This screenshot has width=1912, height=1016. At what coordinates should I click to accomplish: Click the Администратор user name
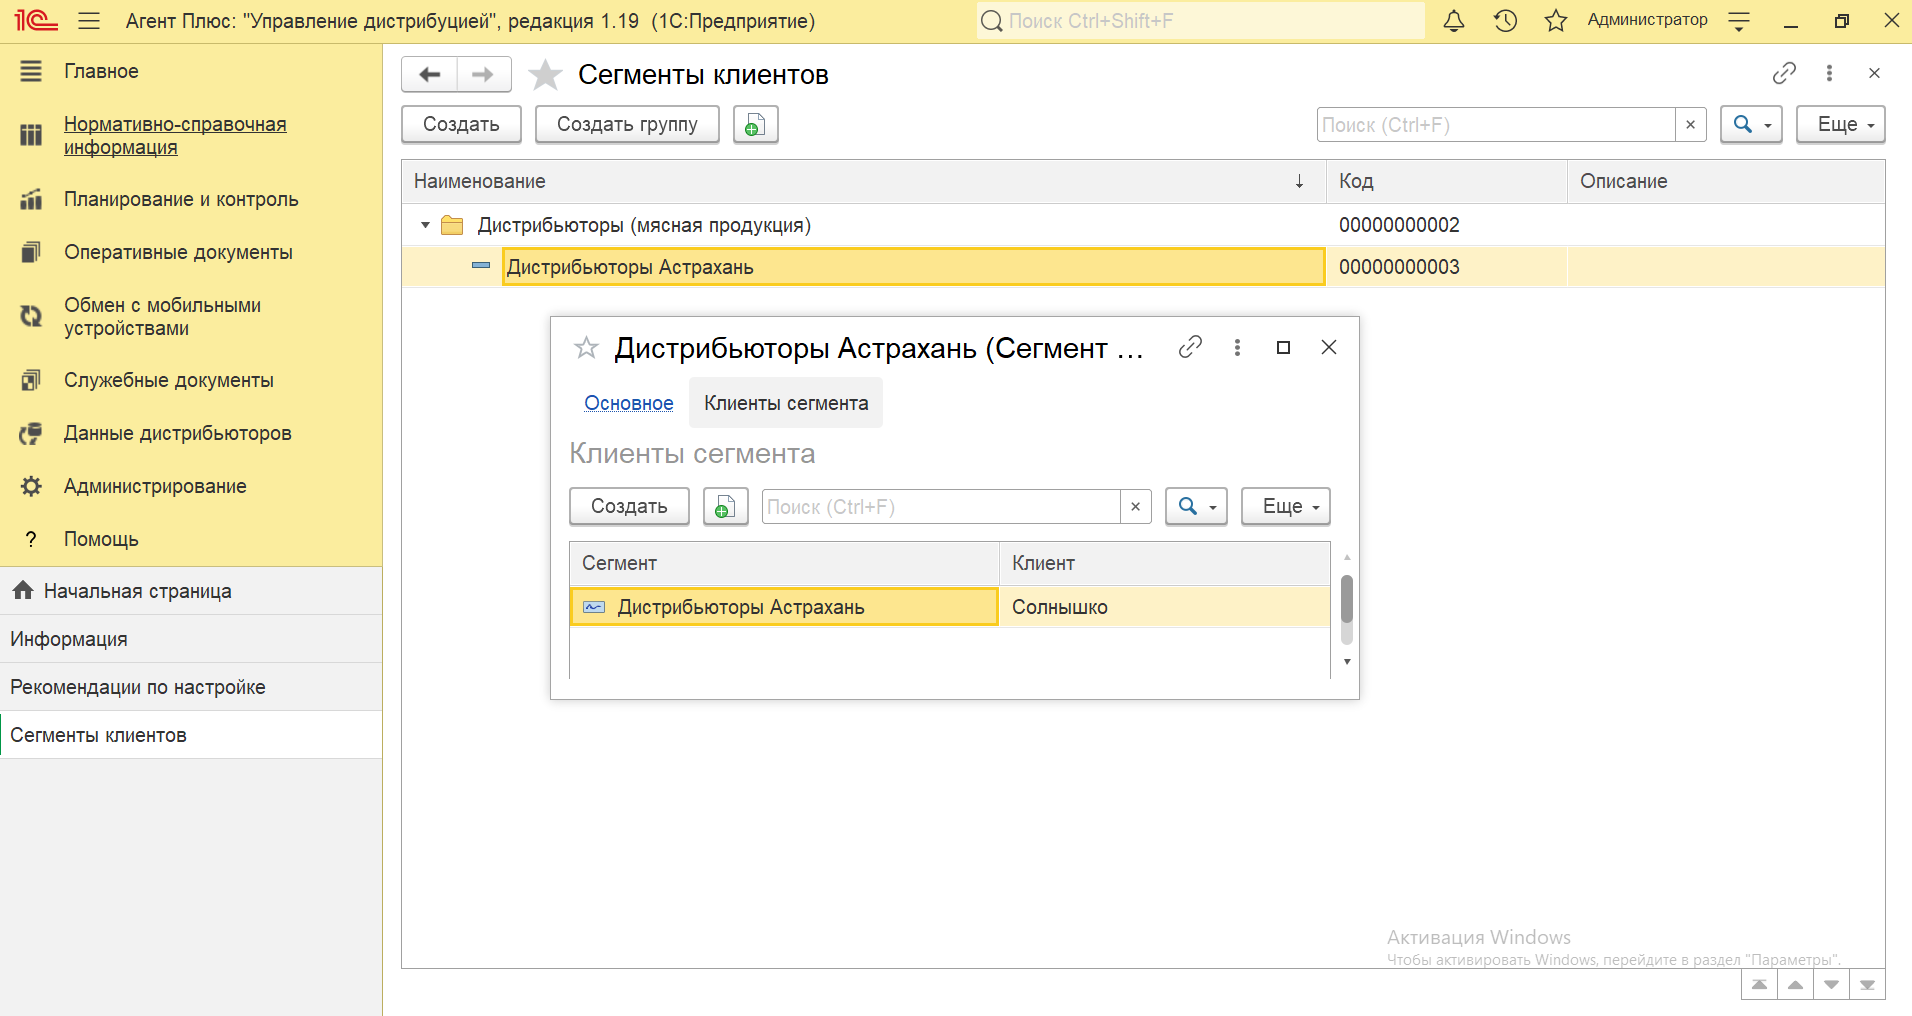point(1647,20)
